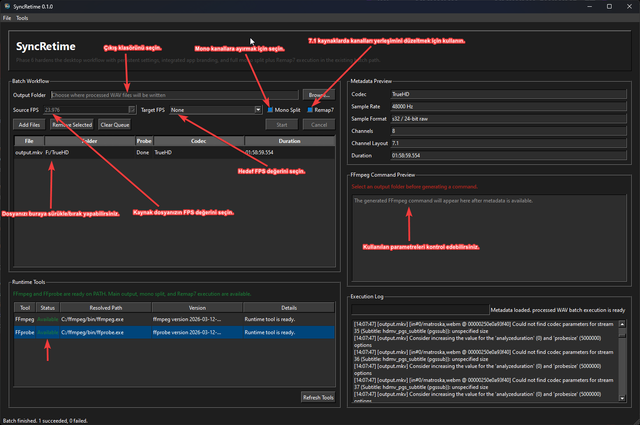
Task: Click the ffprobe version 2026-03-12 cell
Action: point(197,332)
